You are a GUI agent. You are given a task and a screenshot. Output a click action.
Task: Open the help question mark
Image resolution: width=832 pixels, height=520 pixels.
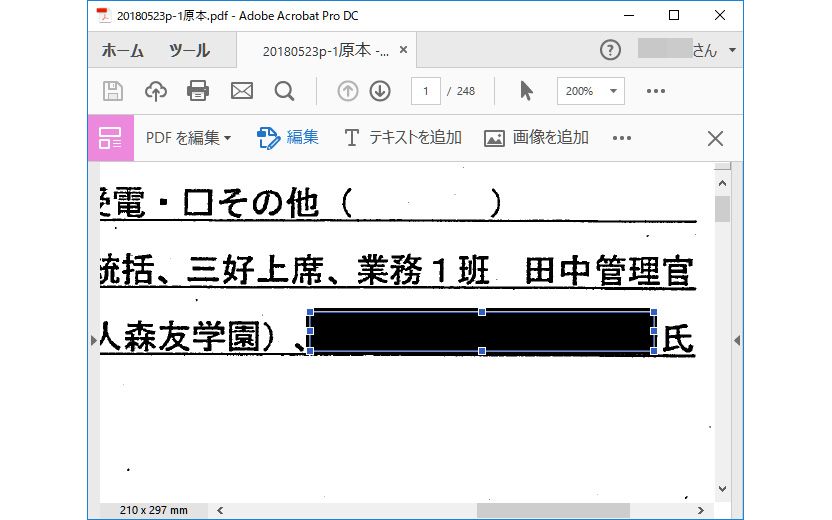[x=610, y=50]
